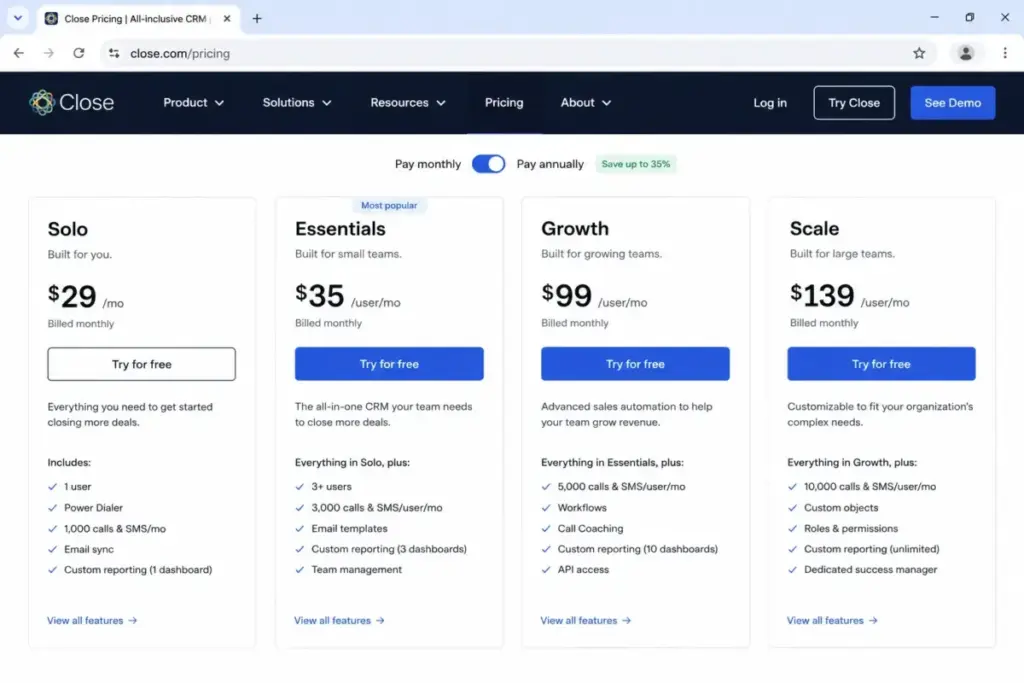Screen dimensions: 1024x683
Task: Start Solo plan Try for free
Action: click(142, 364)
